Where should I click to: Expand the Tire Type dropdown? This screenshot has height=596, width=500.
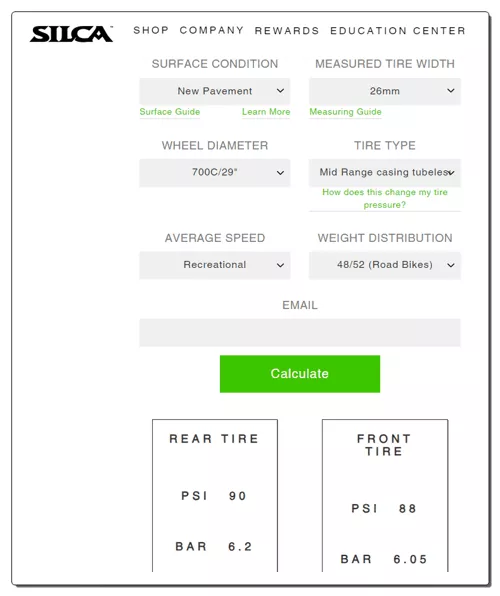385,173
